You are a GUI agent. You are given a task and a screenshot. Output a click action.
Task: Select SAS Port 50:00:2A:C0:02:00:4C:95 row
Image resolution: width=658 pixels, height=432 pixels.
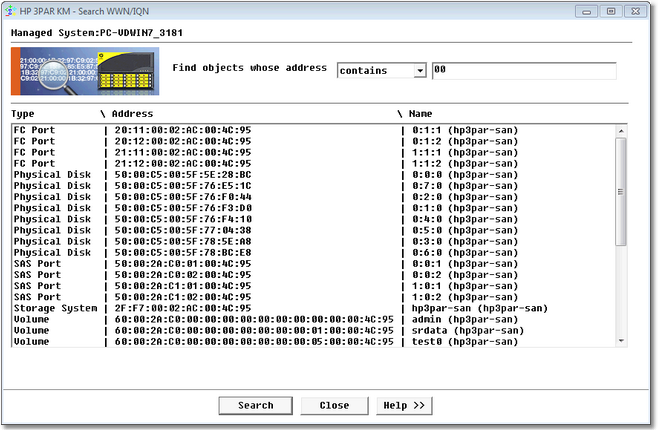(313, 275)
